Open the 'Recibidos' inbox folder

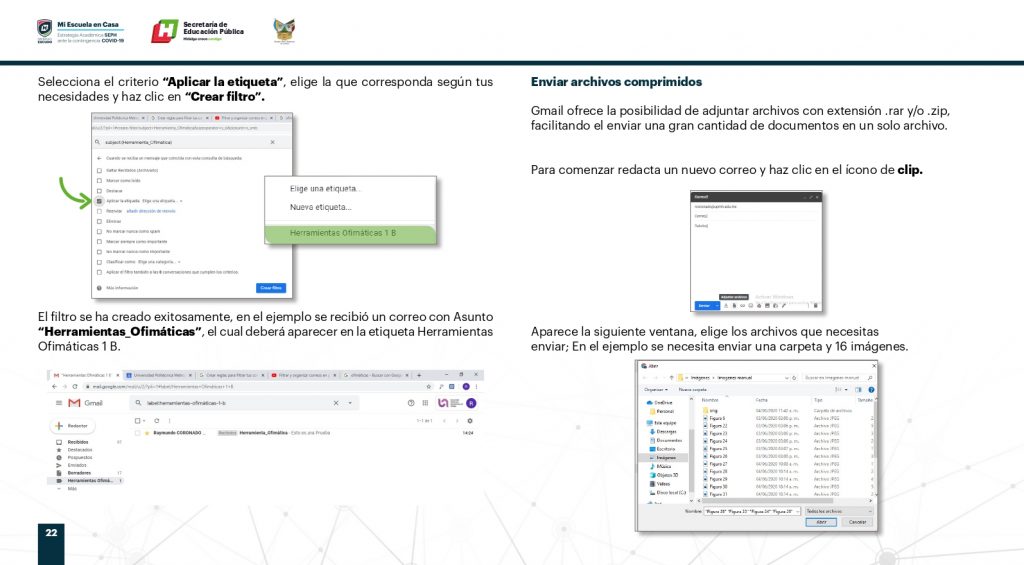(x=78, y=442)
